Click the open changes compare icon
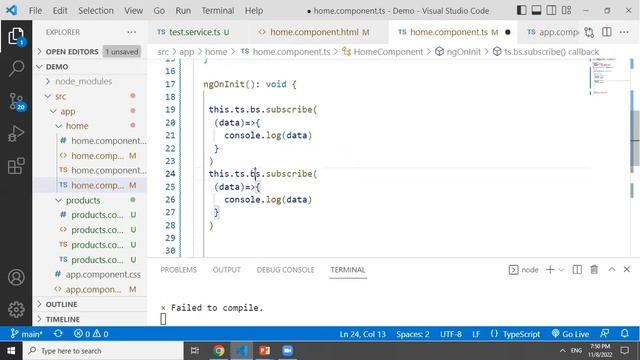Image resolution: width=640 pixels, height=360 pixels. click(x=589, y=32)
